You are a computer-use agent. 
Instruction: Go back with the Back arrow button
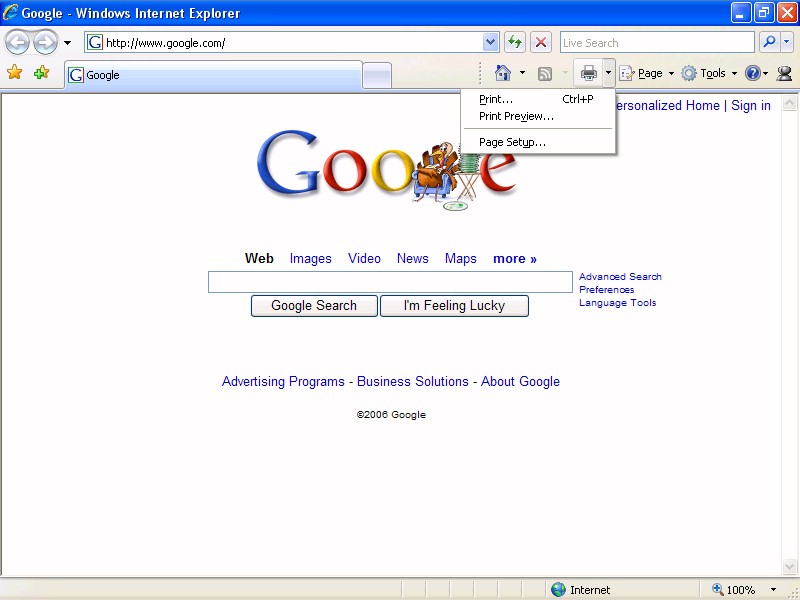point(17,43)
